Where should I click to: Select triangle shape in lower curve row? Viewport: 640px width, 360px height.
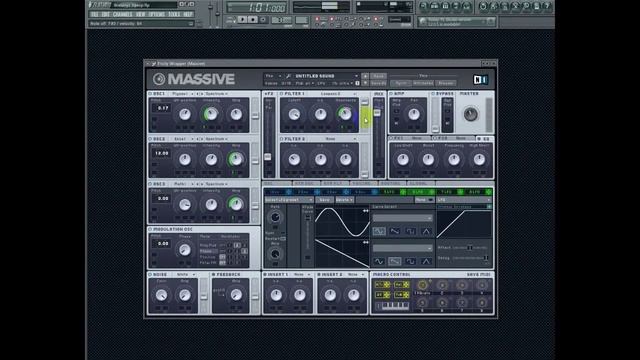pyautogui.click(x=426, y=261)
